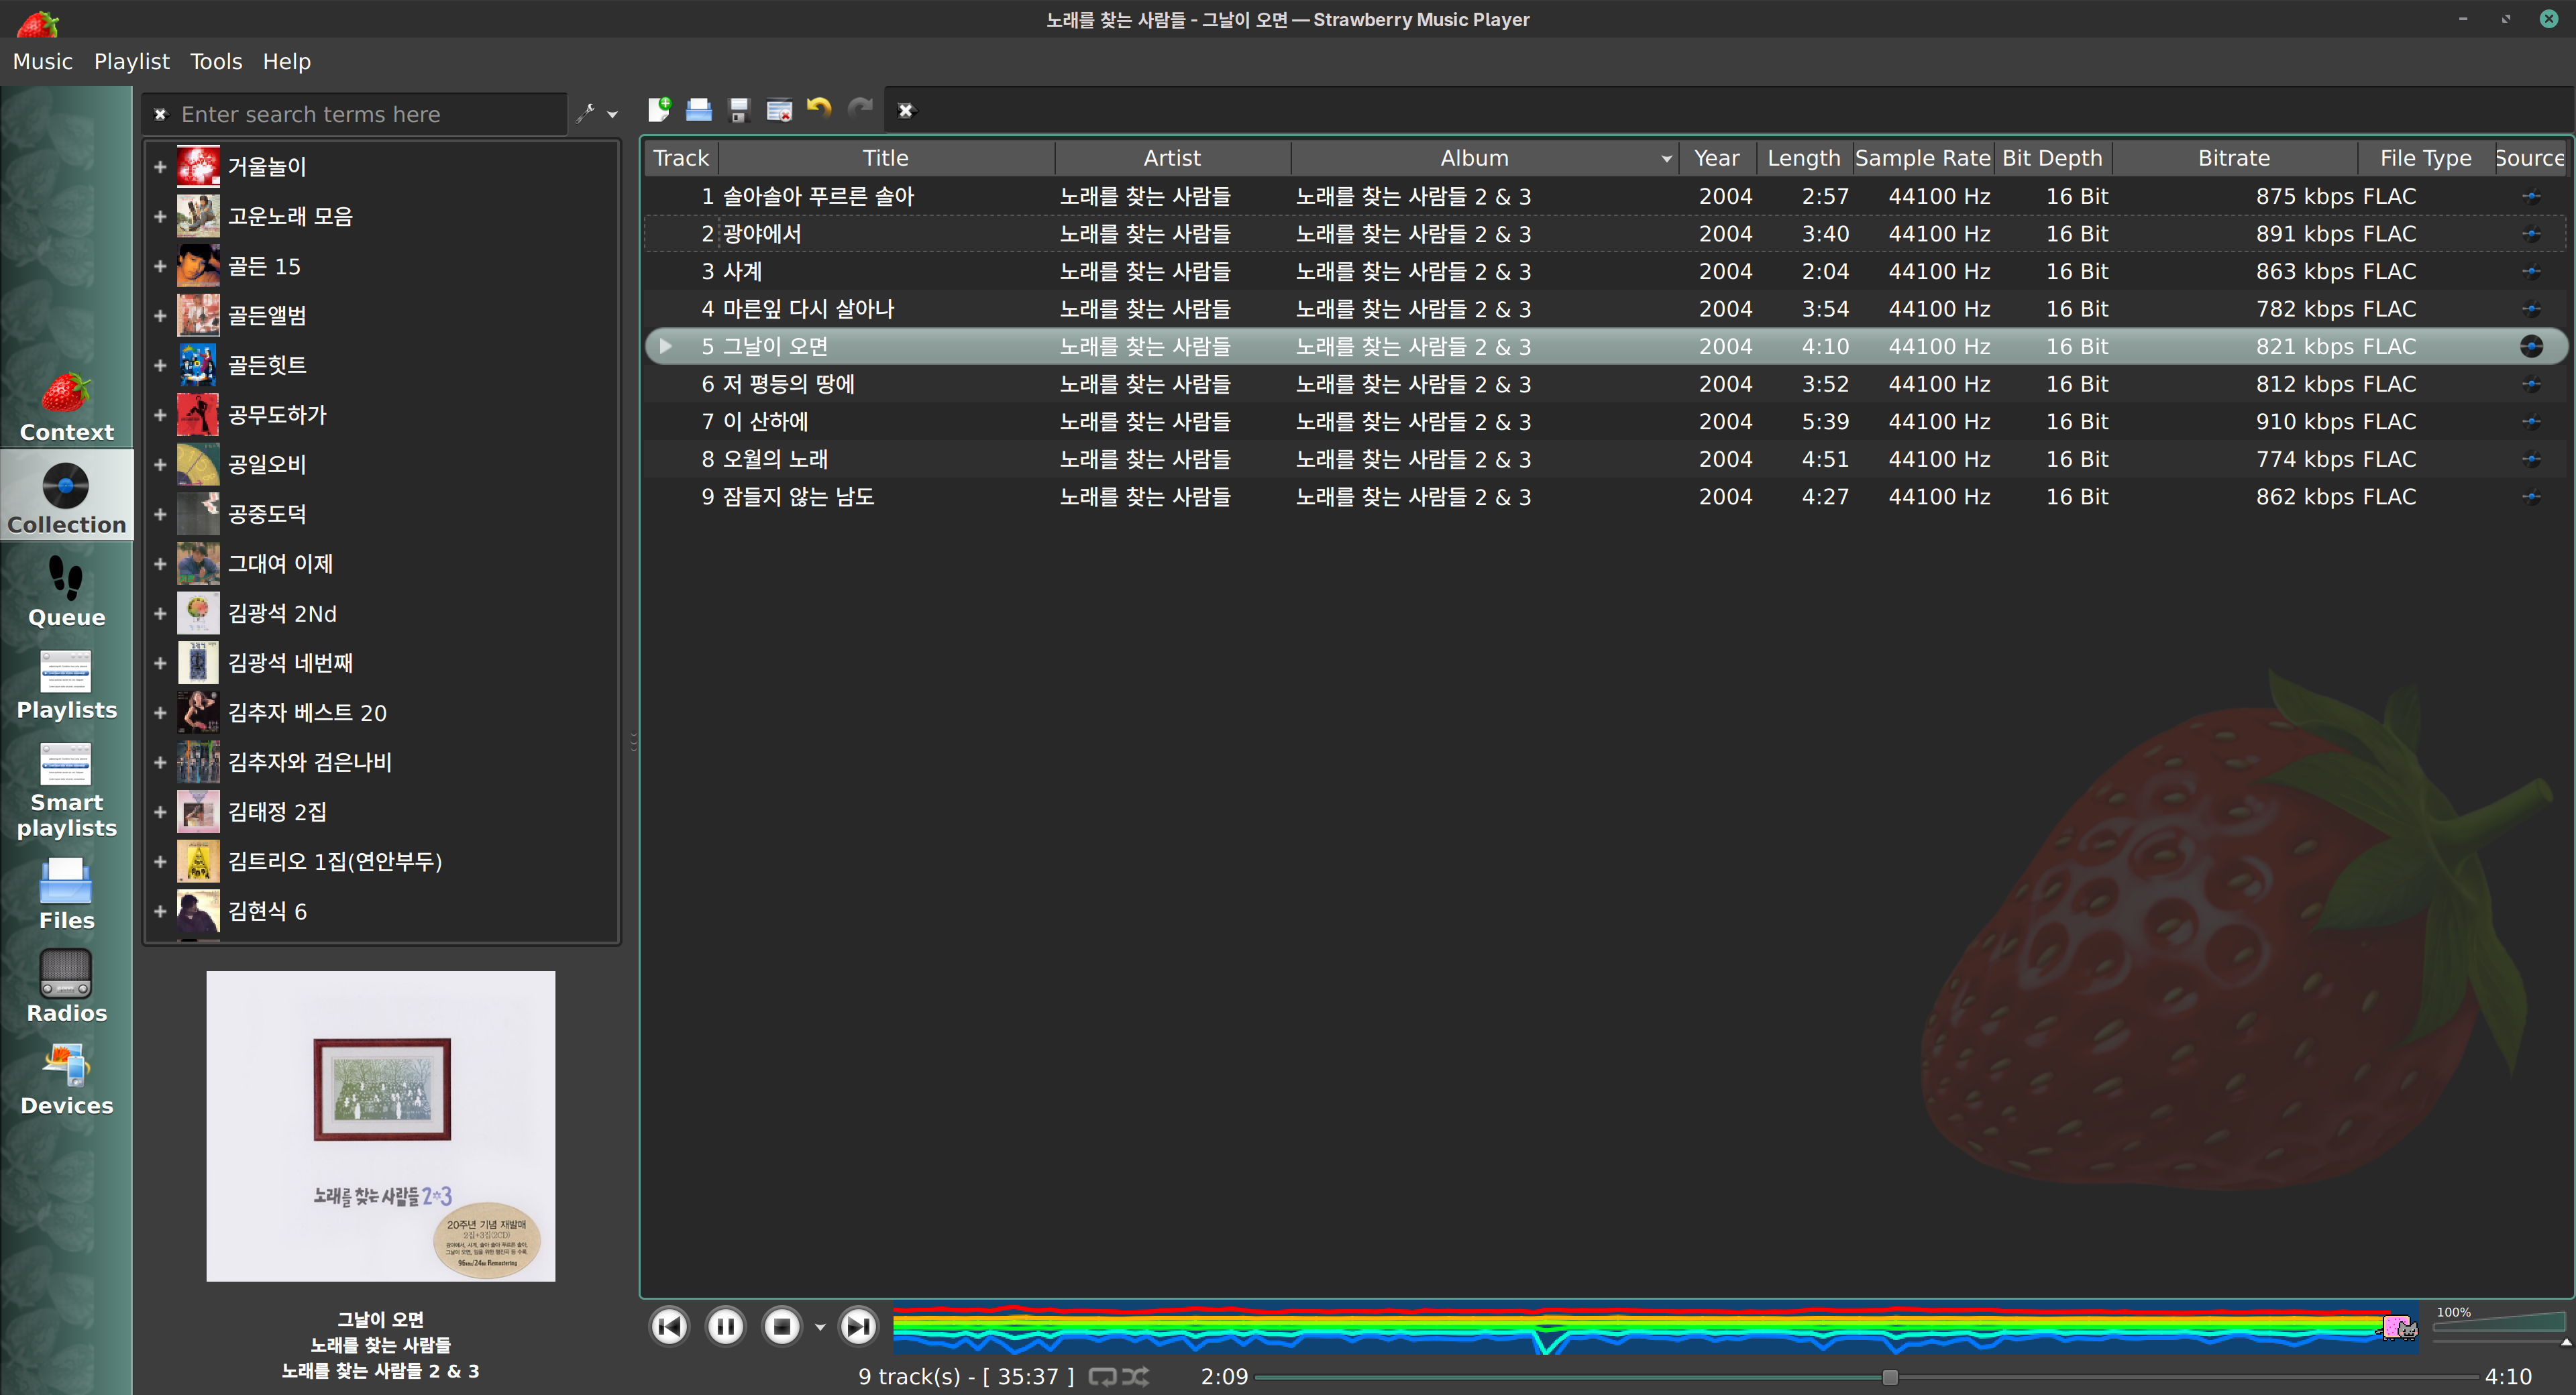The height and width of the screenshot is (1395, 2576).
Task: Open the Music menu
Action: [43, 62]
